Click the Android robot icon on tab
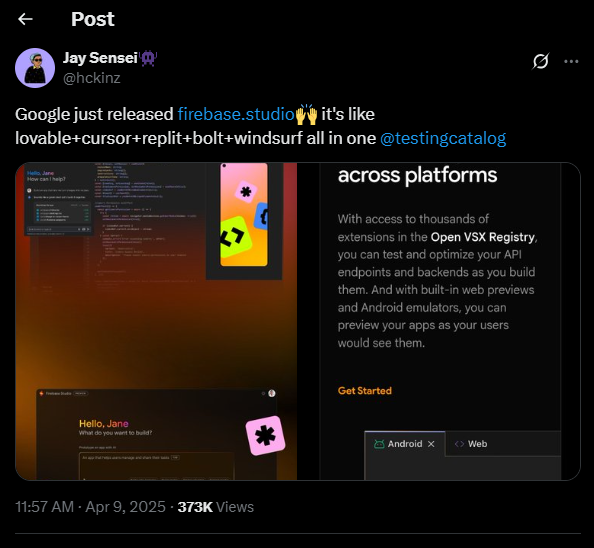The width and height of the screenshot is (594, 548). coord(379,444)
